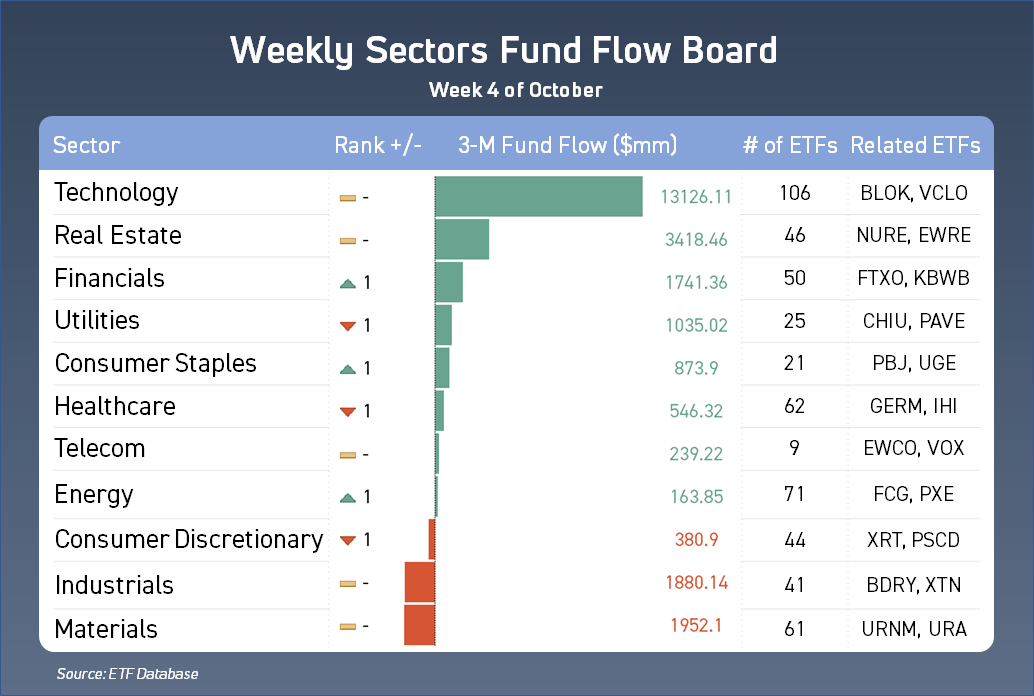Select the 3-M Fund Flow column header
Screen dimensions: 1034x696
(567, 145)
